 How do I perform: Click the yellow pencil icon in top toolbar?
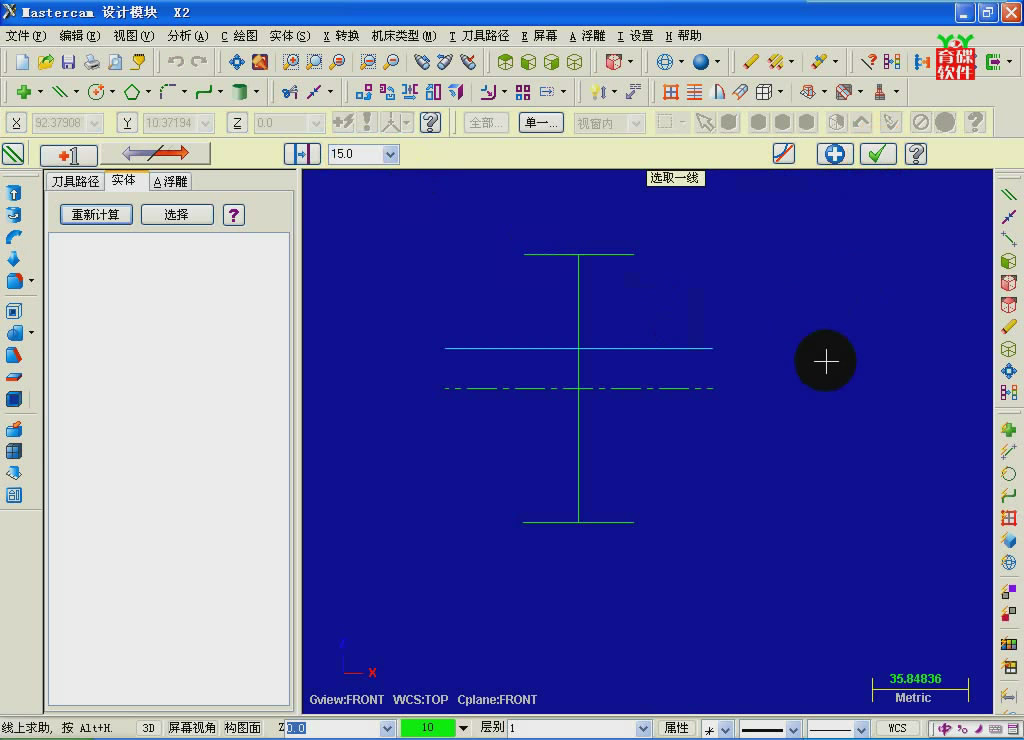[750, 62]
